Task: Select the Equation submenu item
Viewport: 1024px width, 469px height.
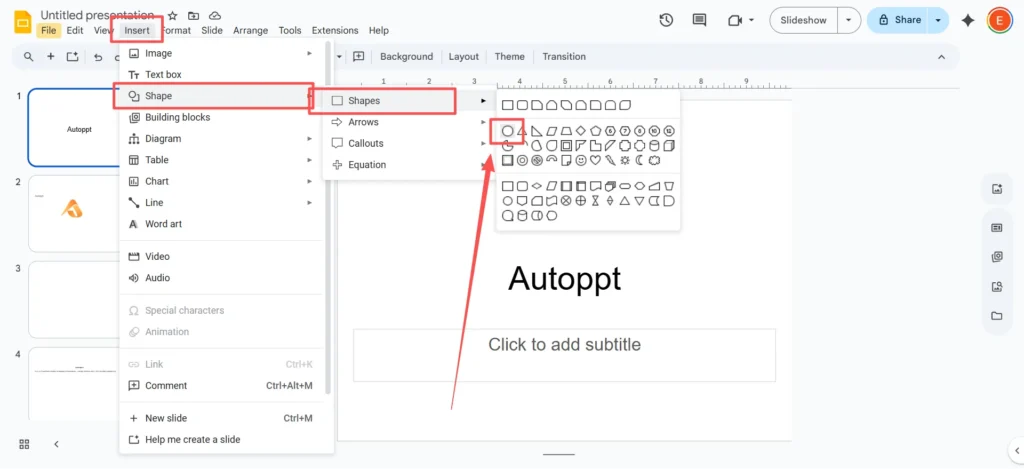Action: (409, 165)
